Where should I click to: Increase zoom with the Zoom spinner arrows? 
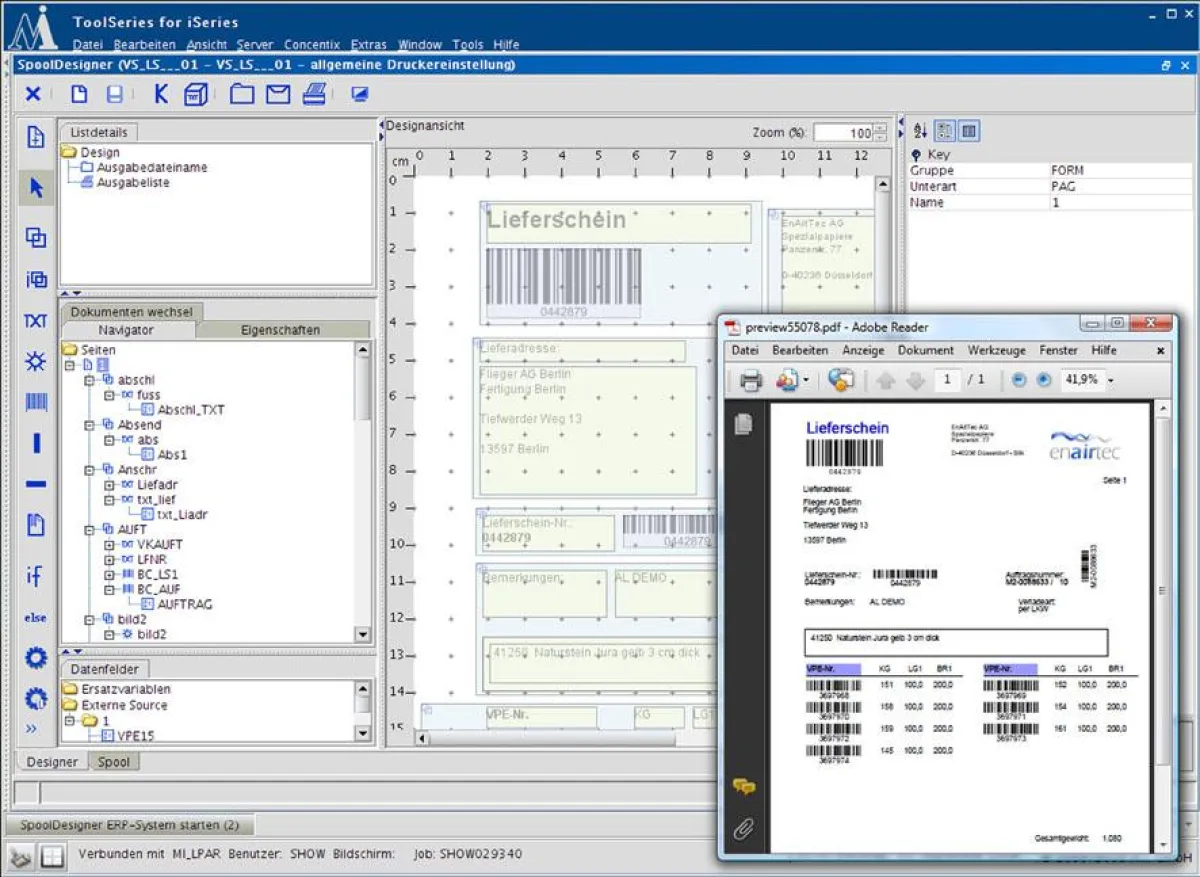tap(880, 127)
